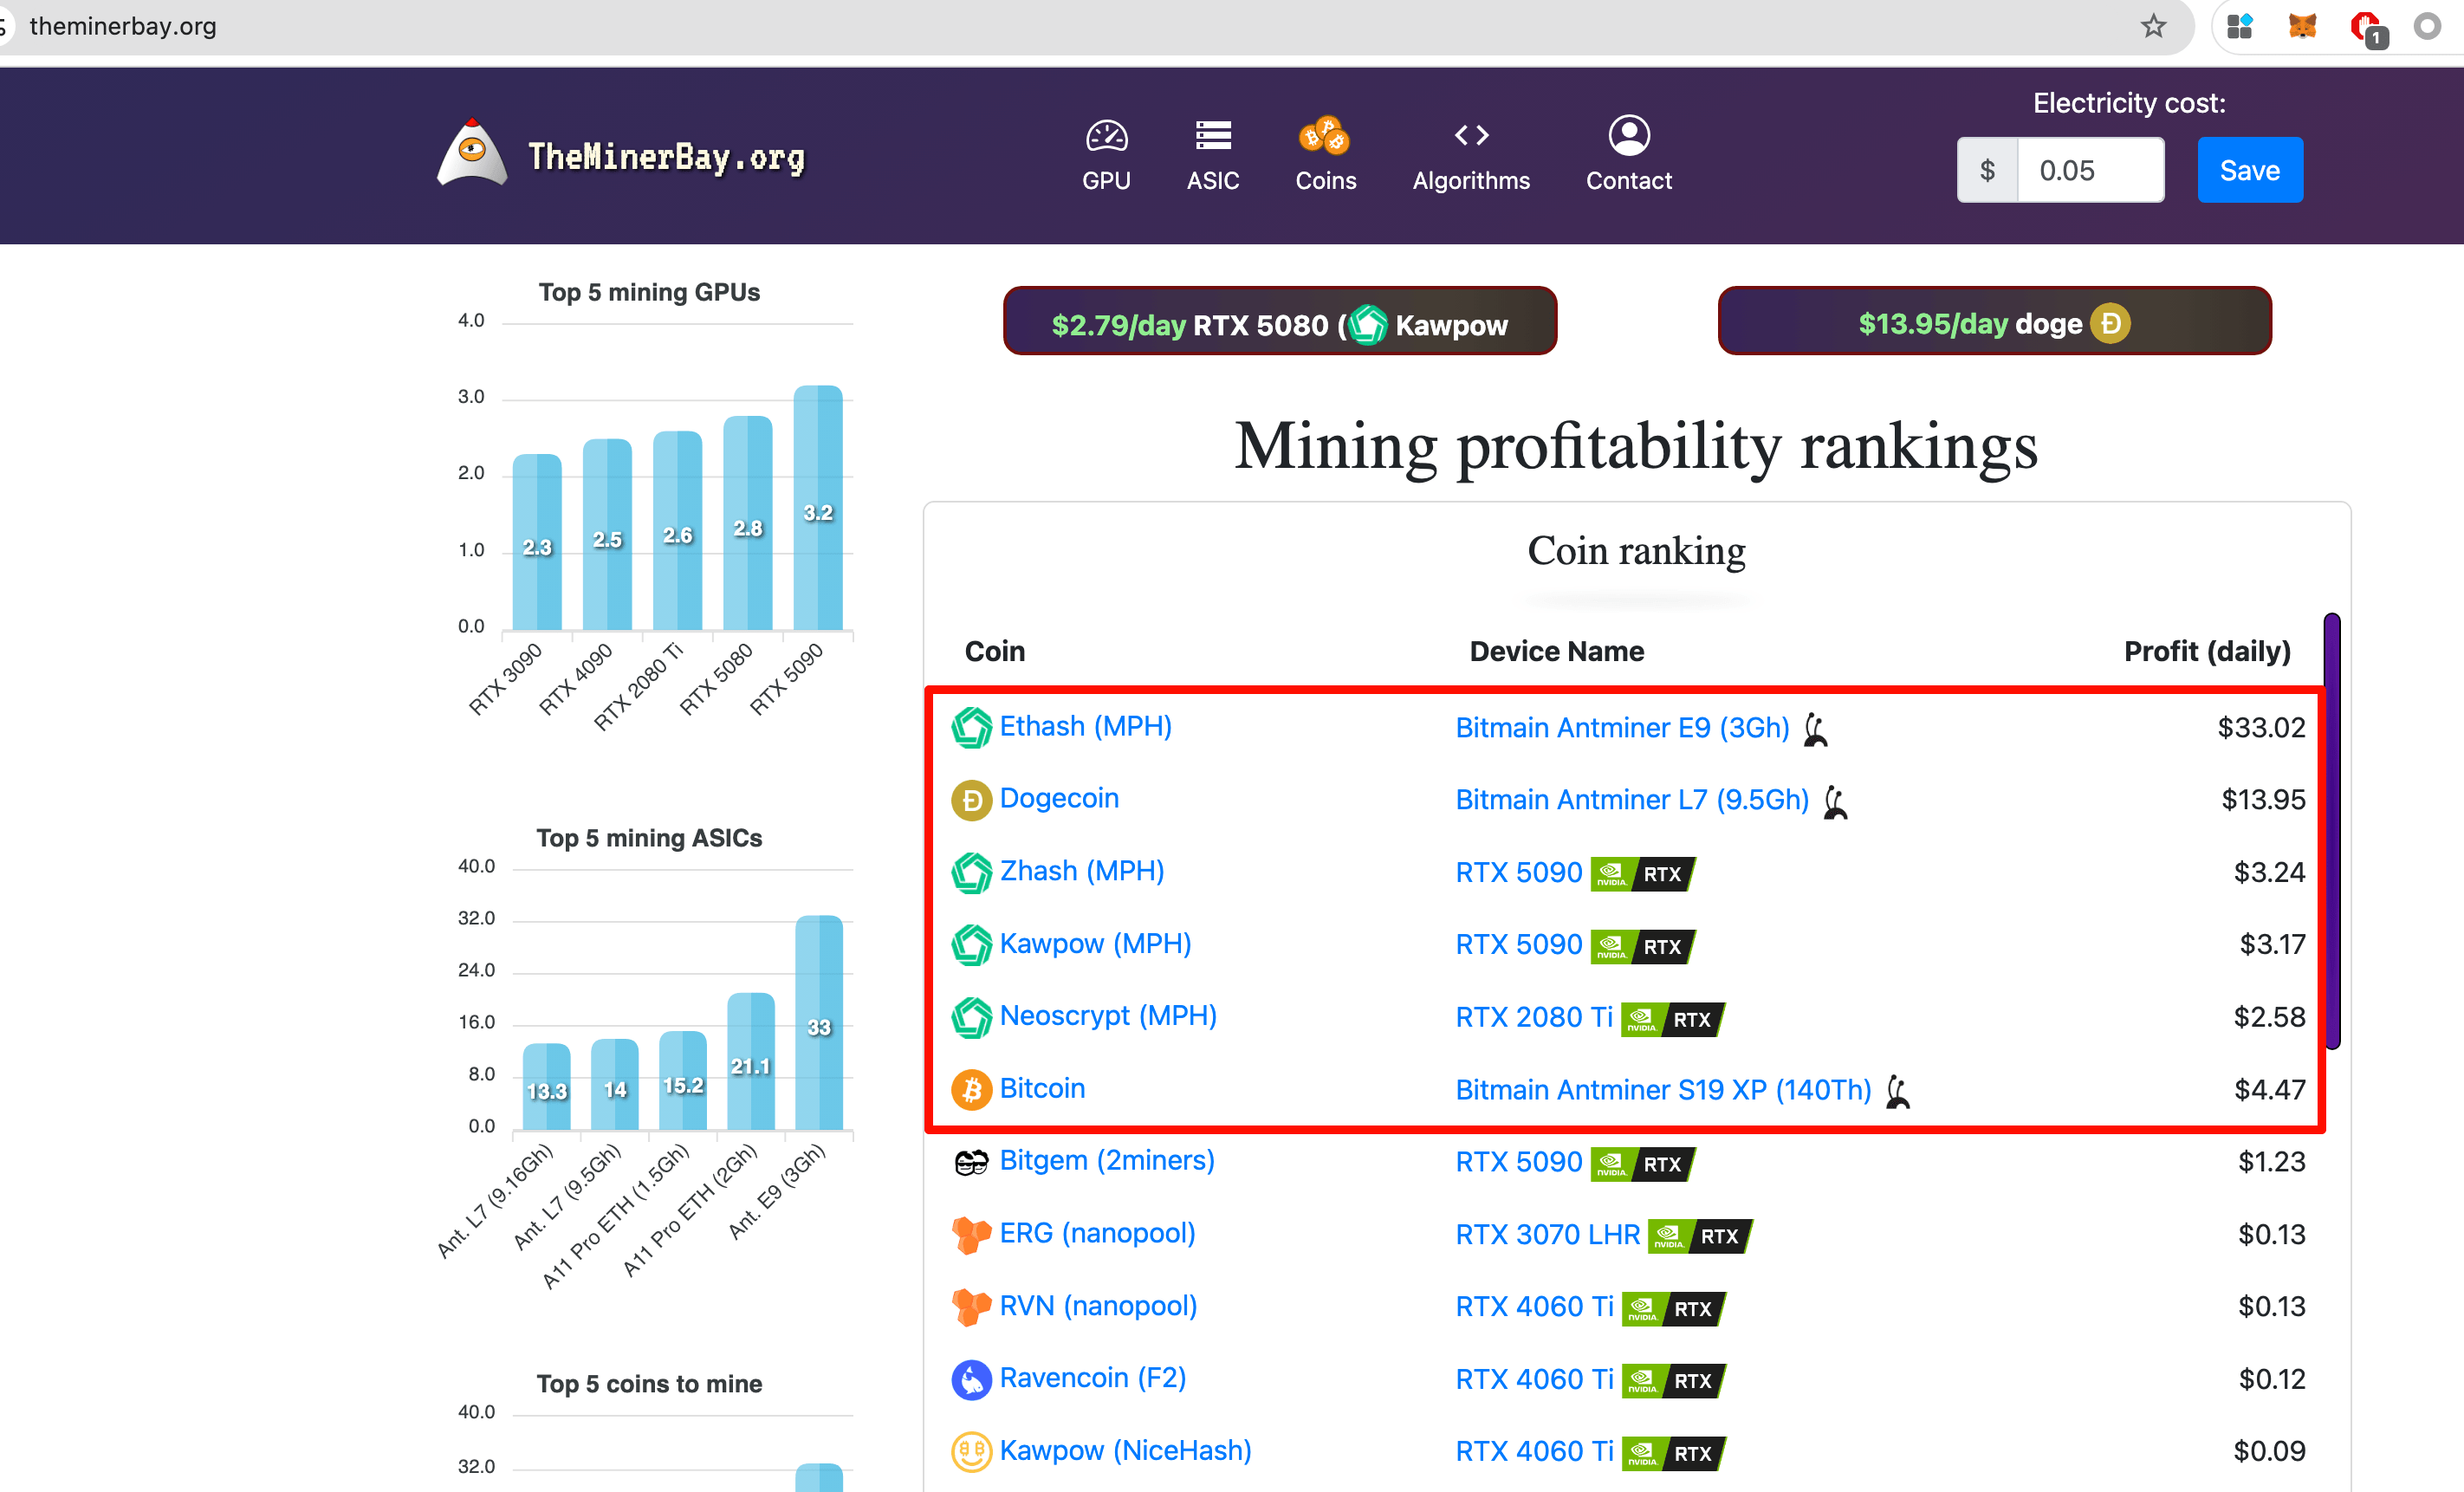The image size is (2464, 1492).
Task: Click the $2.79/day RTX 5080 Kawpow banner
Action: click(1279, 322)
